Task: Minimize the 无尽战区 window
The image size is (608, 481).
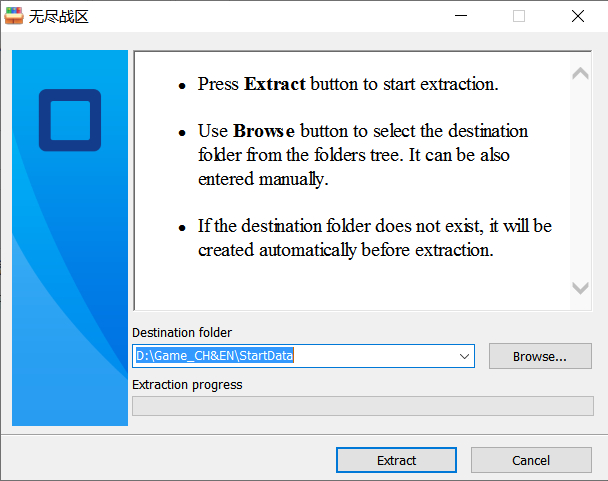Action: coord(461,16)
